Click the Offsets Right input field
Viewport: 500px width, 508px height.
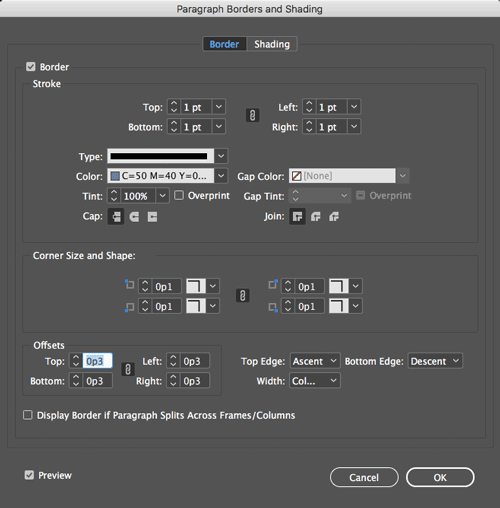195,381
